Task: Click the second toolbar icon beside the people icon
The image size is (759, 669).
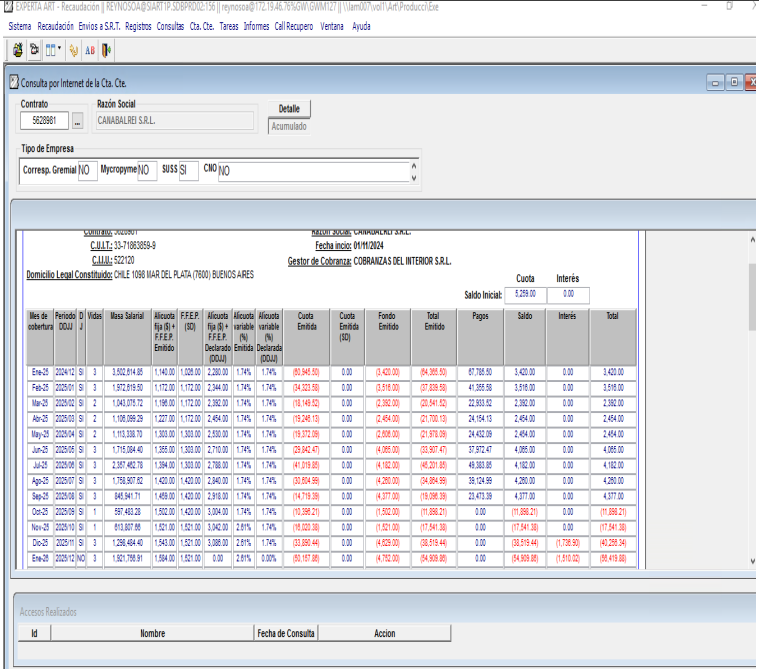Action: pos(35,48)
